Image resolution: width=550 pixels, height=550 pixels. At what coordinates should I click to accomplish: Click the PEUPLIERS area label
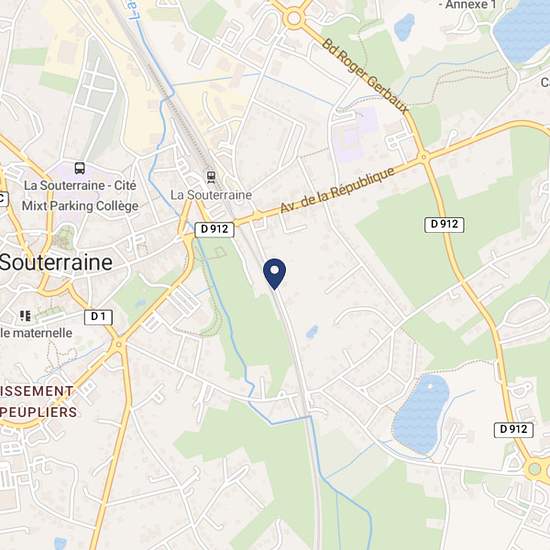(x=38, y=412)
